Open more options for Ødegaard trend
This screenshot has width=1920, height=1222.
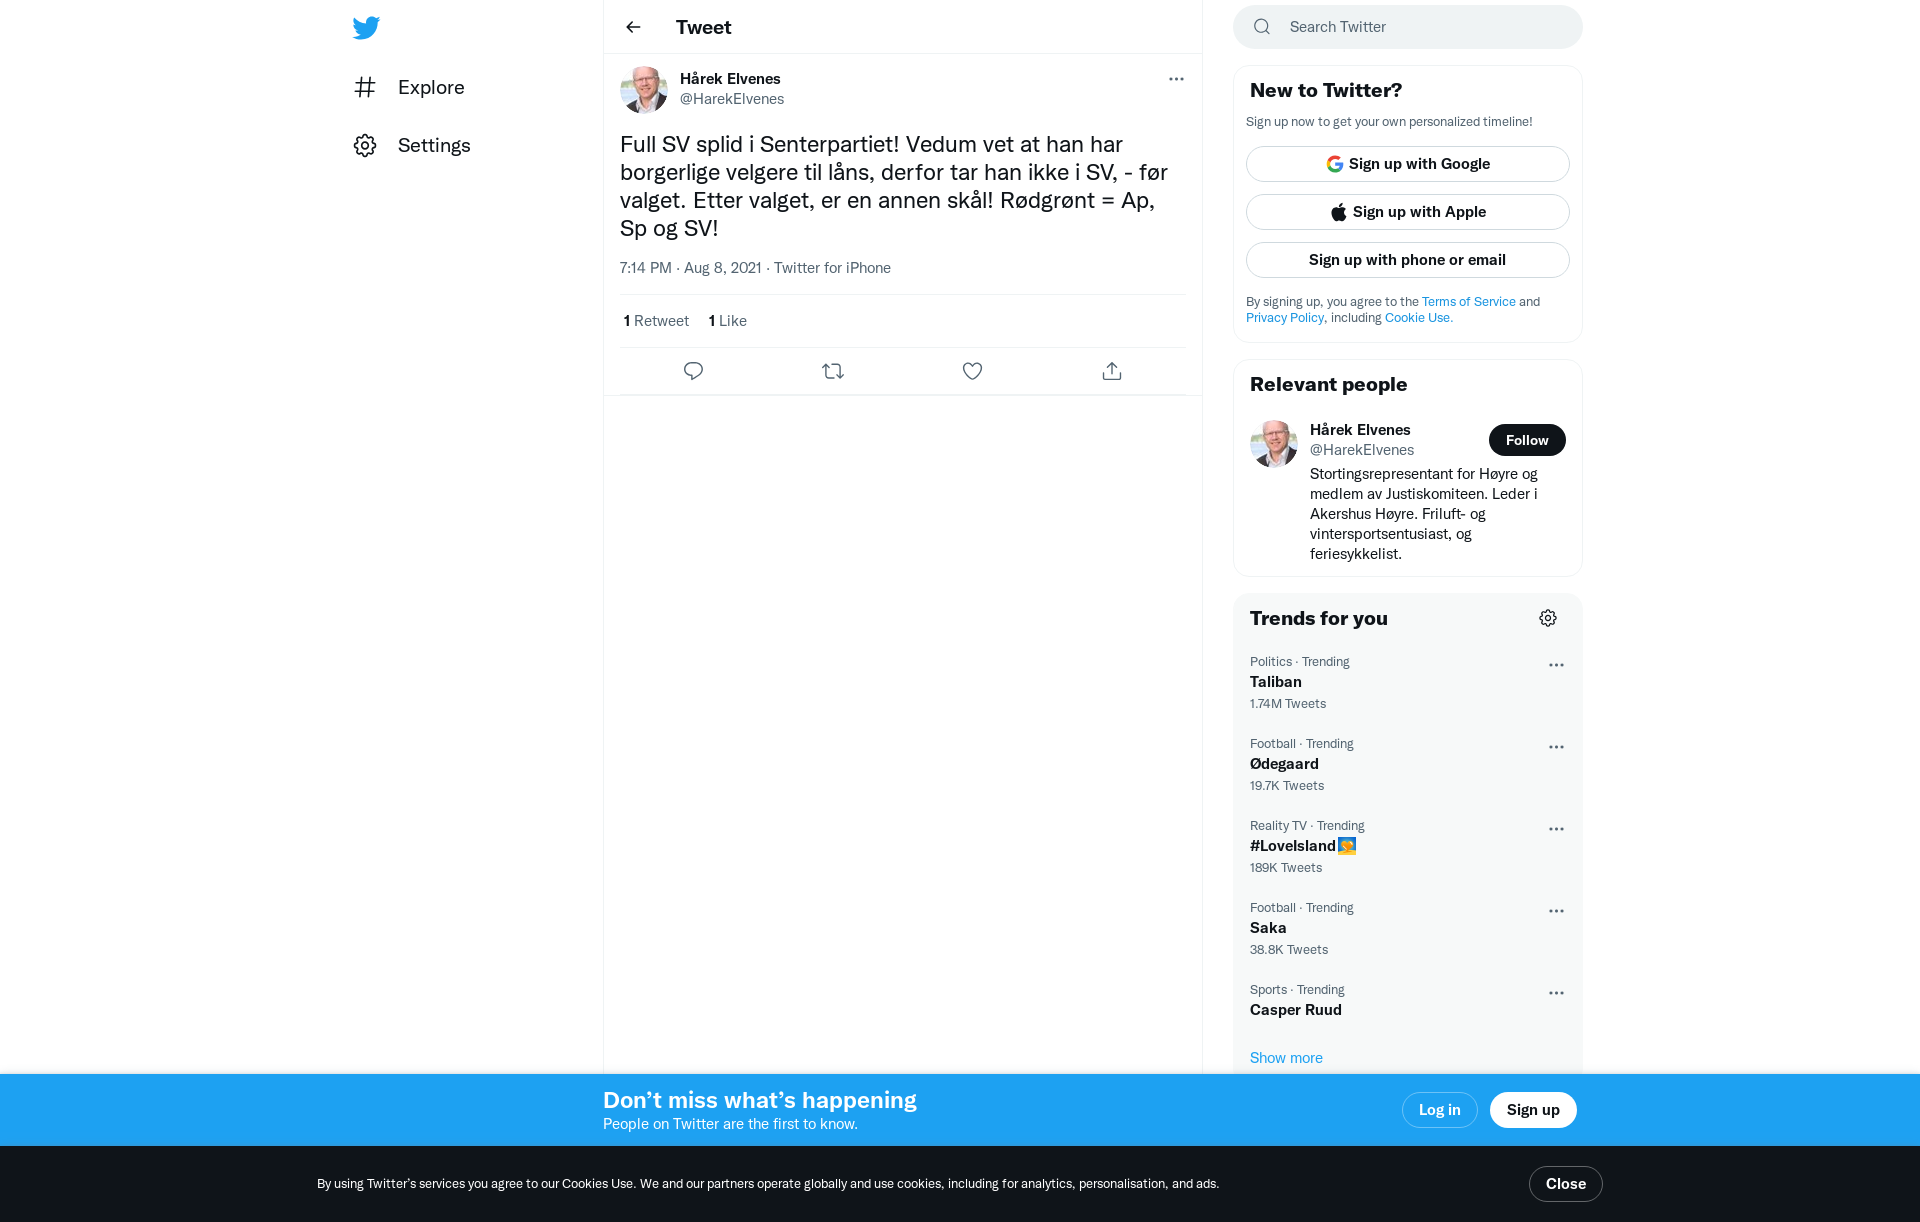1556,747
